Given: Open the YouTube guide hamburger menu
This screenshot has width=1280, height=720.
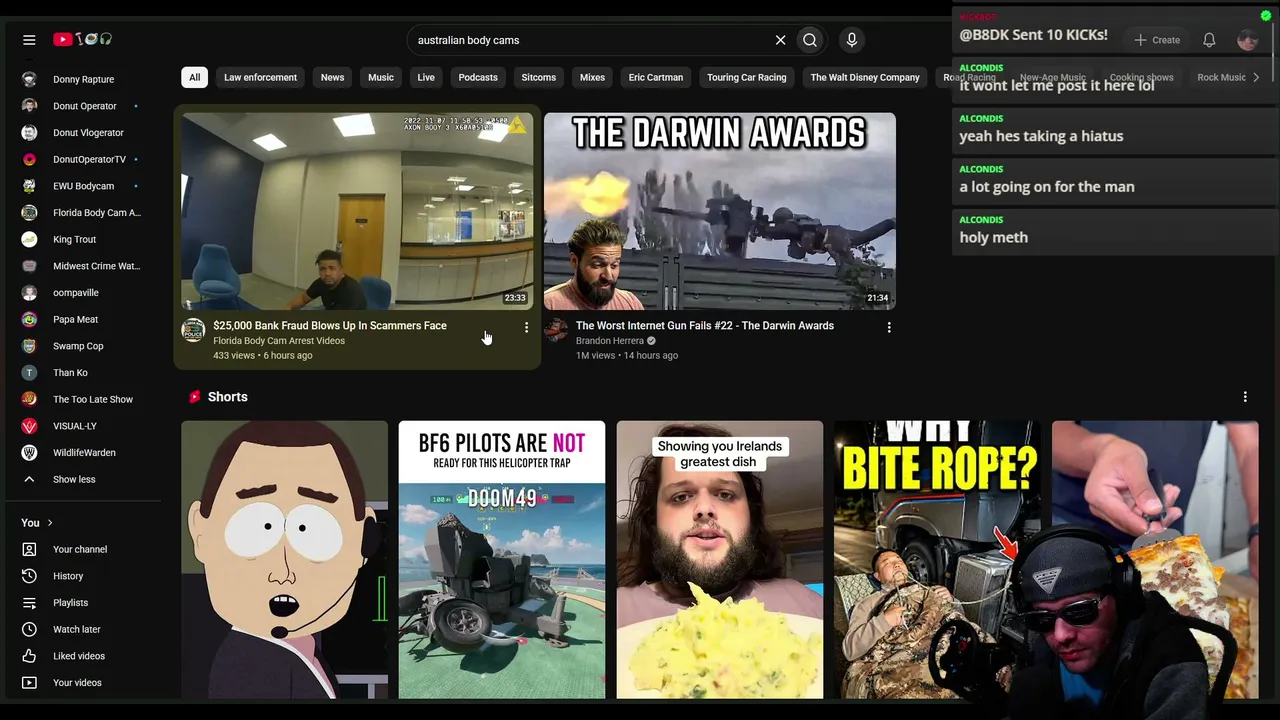Looking at the screenshot, I should 29,40.
